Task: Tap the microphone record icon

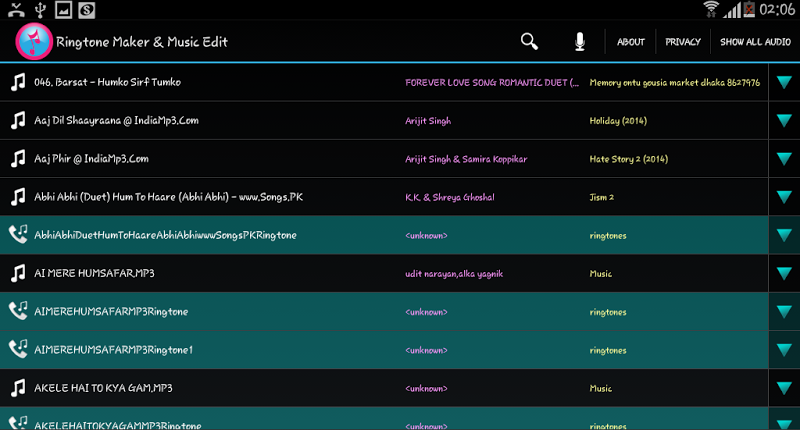Action: coord(580,42)
